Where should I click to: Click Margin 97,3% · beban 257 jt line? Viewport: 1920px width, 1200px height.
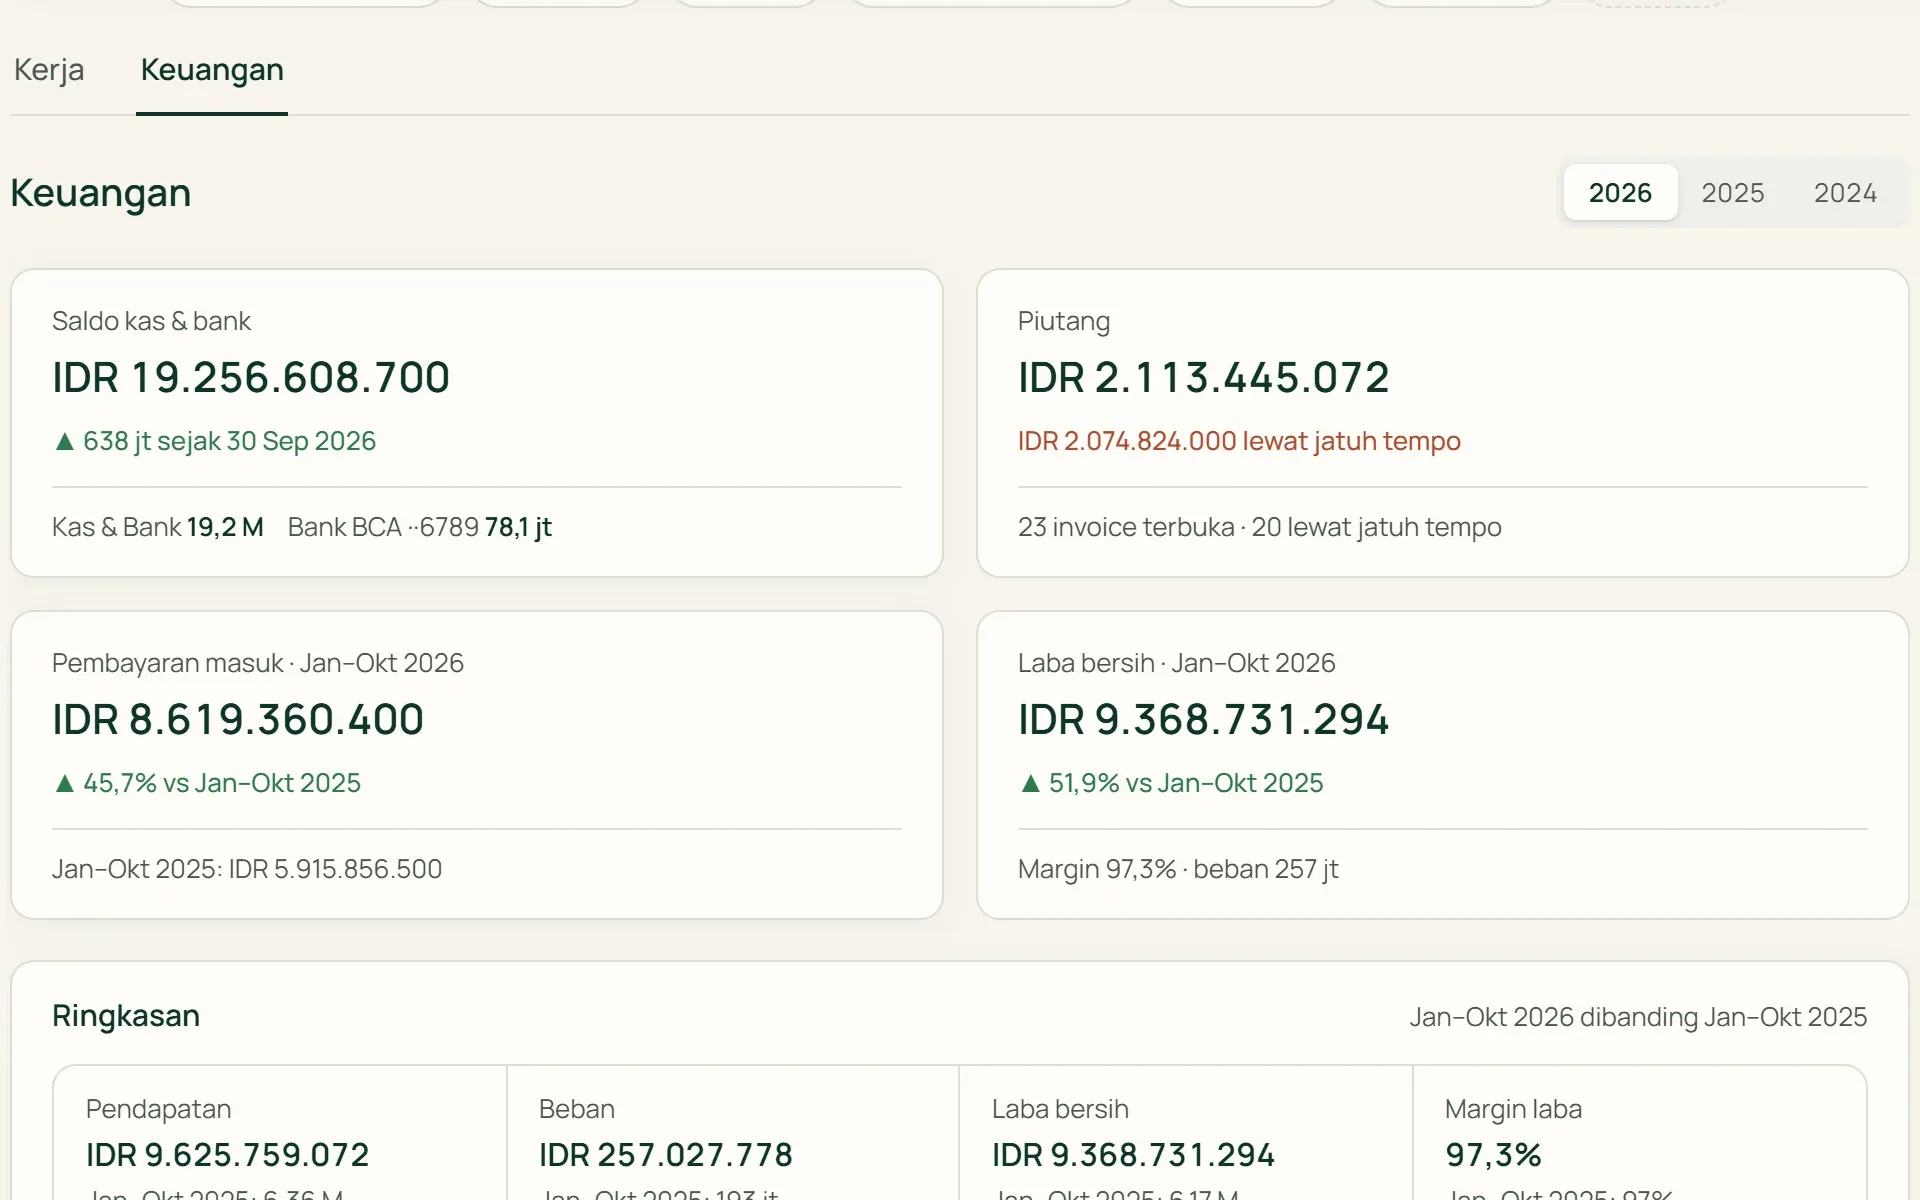point(1178,869)
